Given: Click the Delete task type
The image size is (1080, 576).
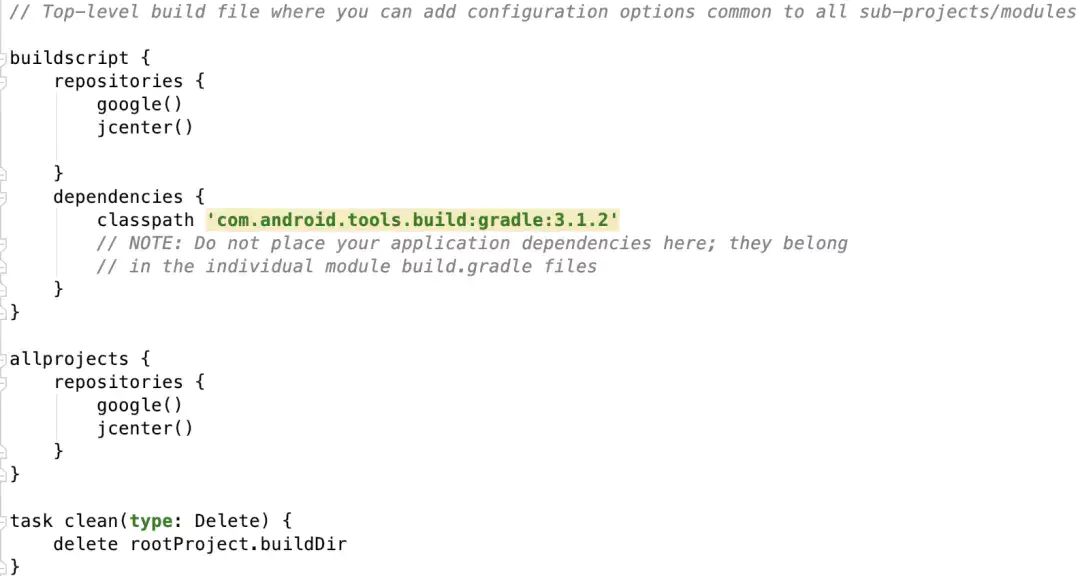Looking at the screenshot, I should pyautogui.click(x=226, y=521).
